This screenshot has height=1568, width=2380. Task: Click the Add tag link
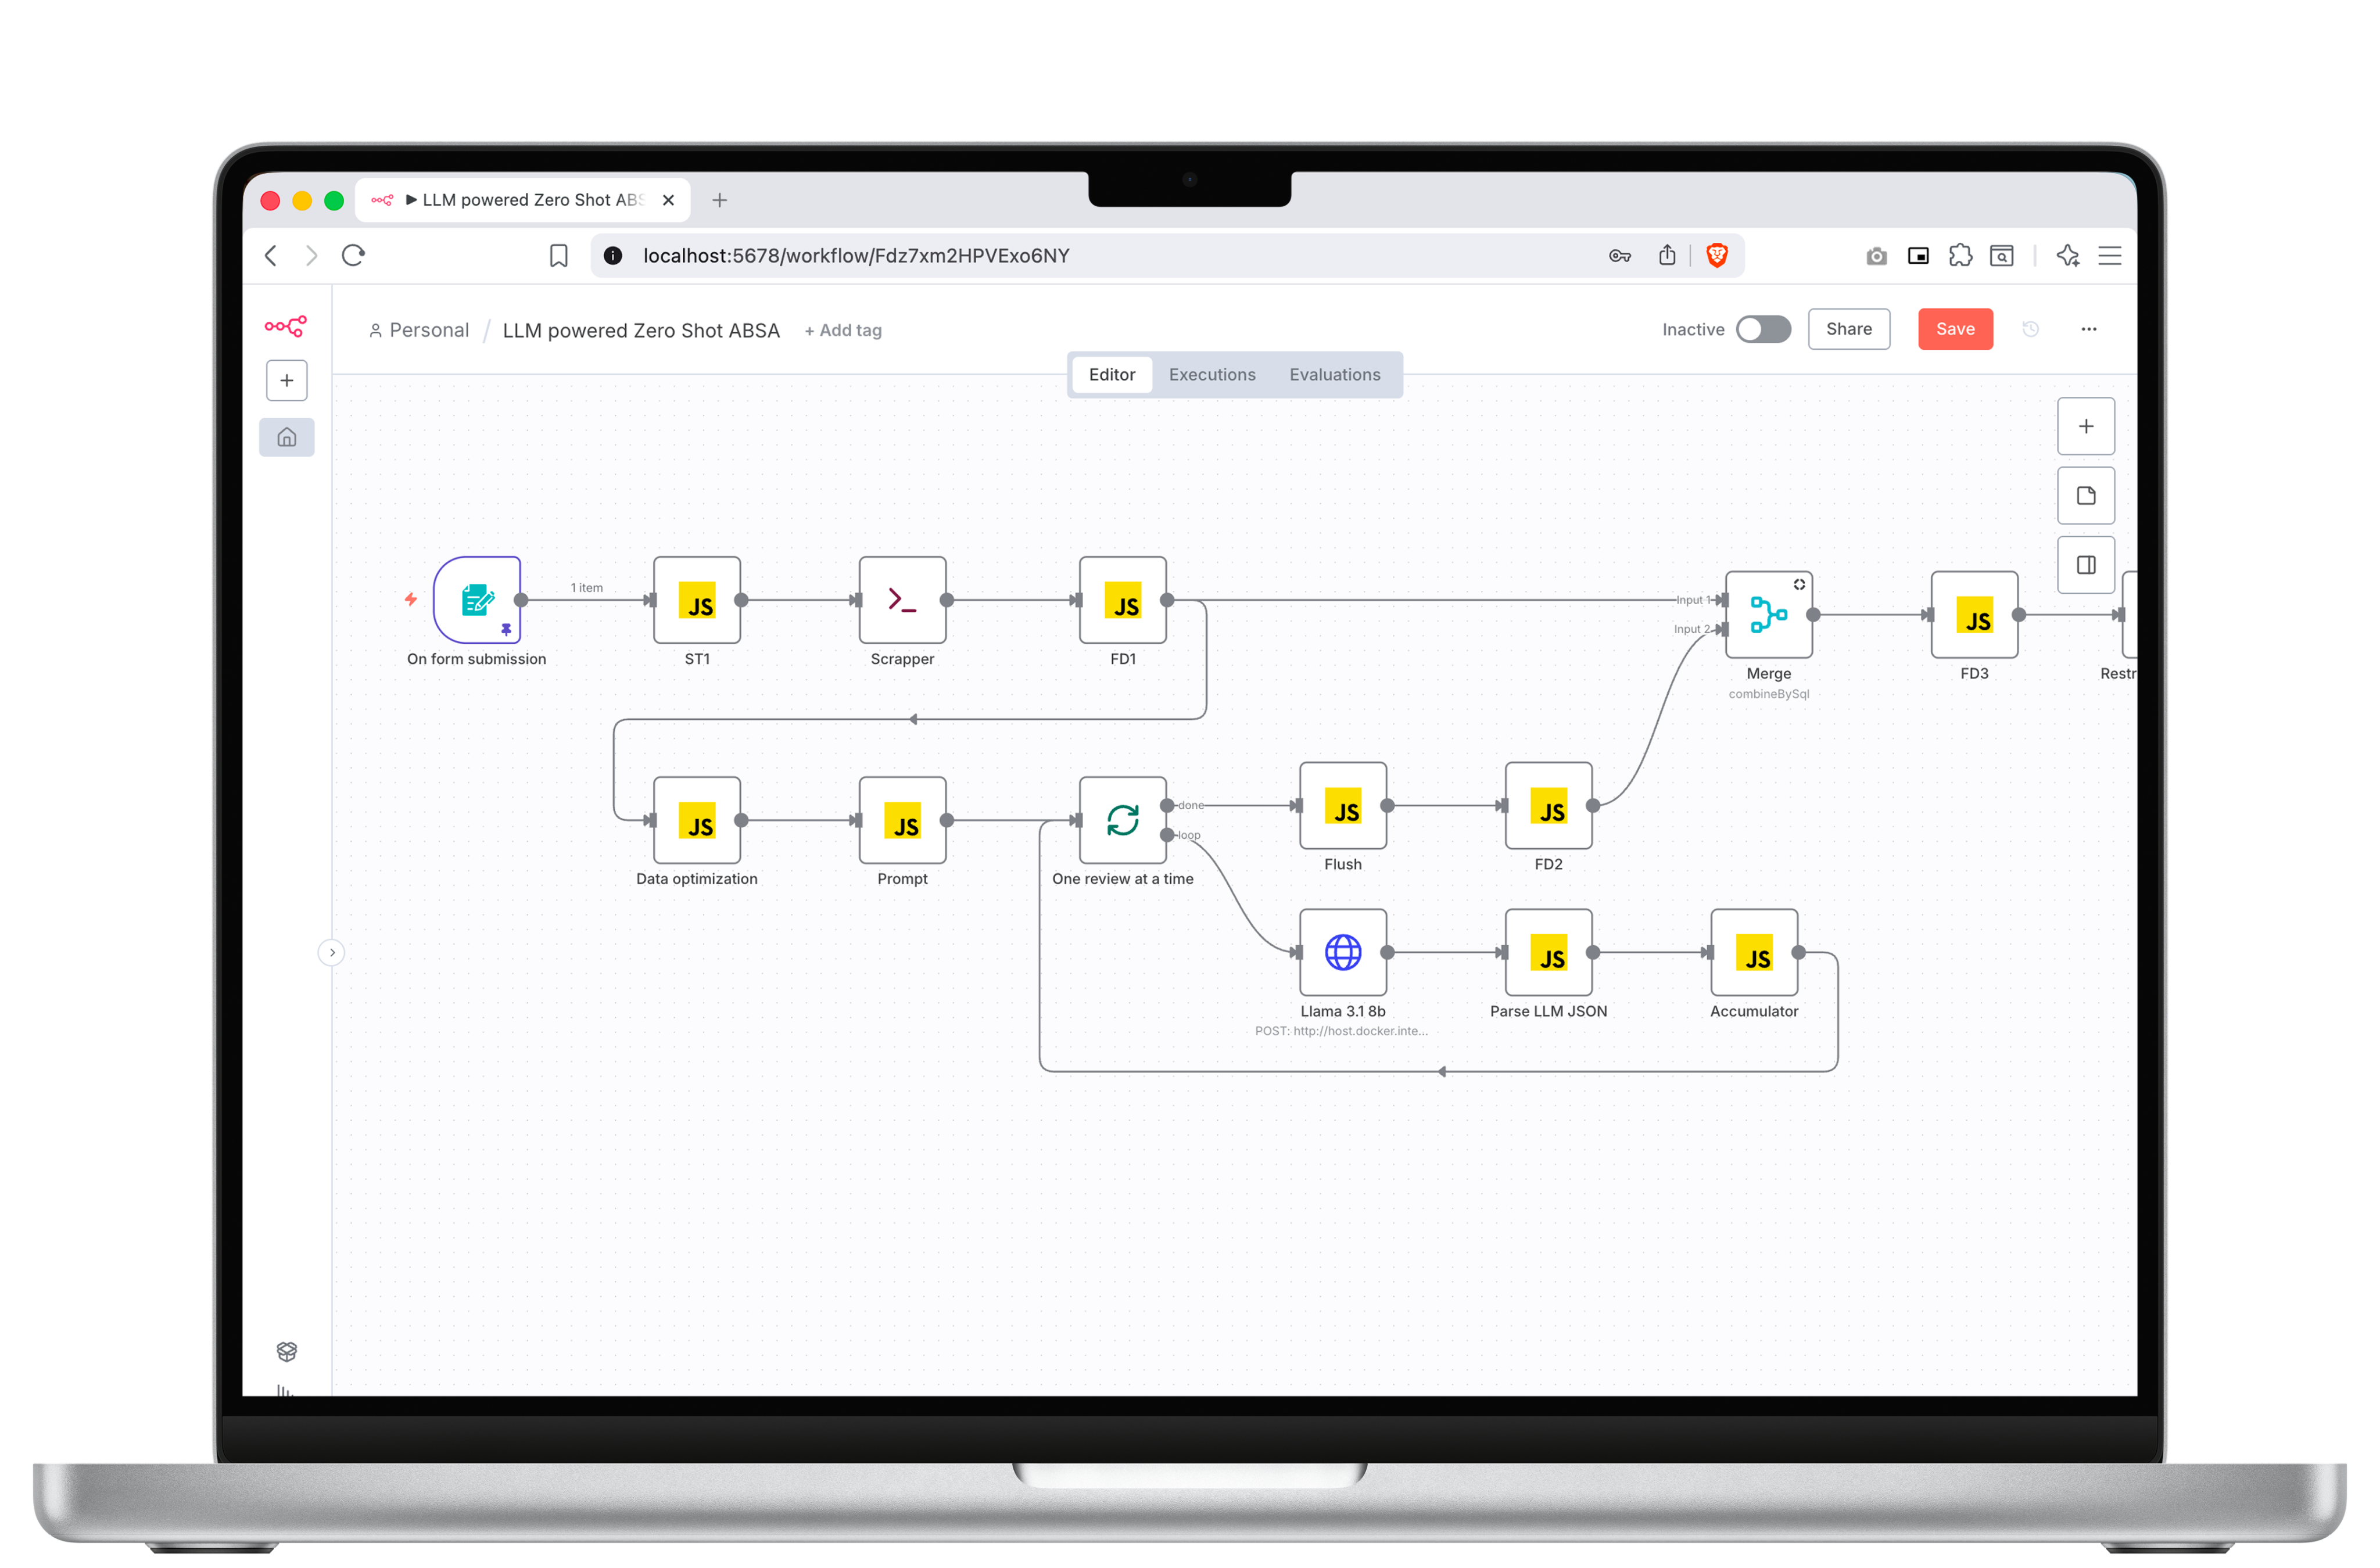click(x=843, y=330)
